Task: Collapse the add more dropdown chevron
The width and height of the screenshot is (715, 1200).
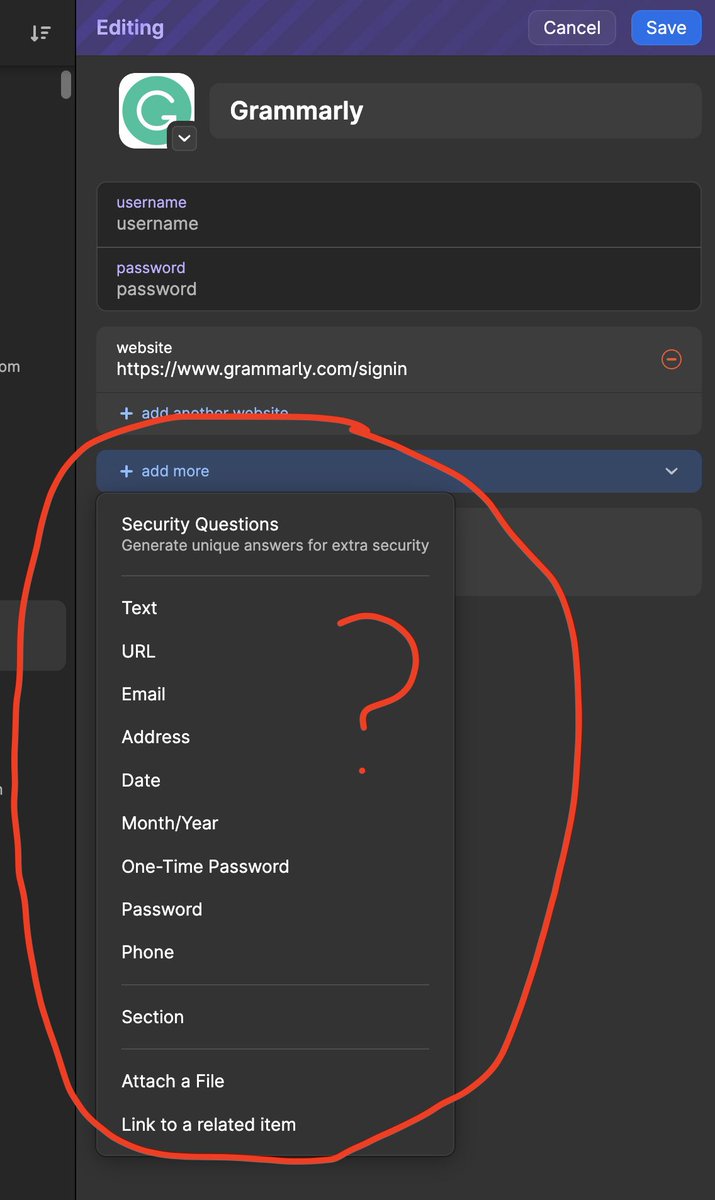Action: 671,471
